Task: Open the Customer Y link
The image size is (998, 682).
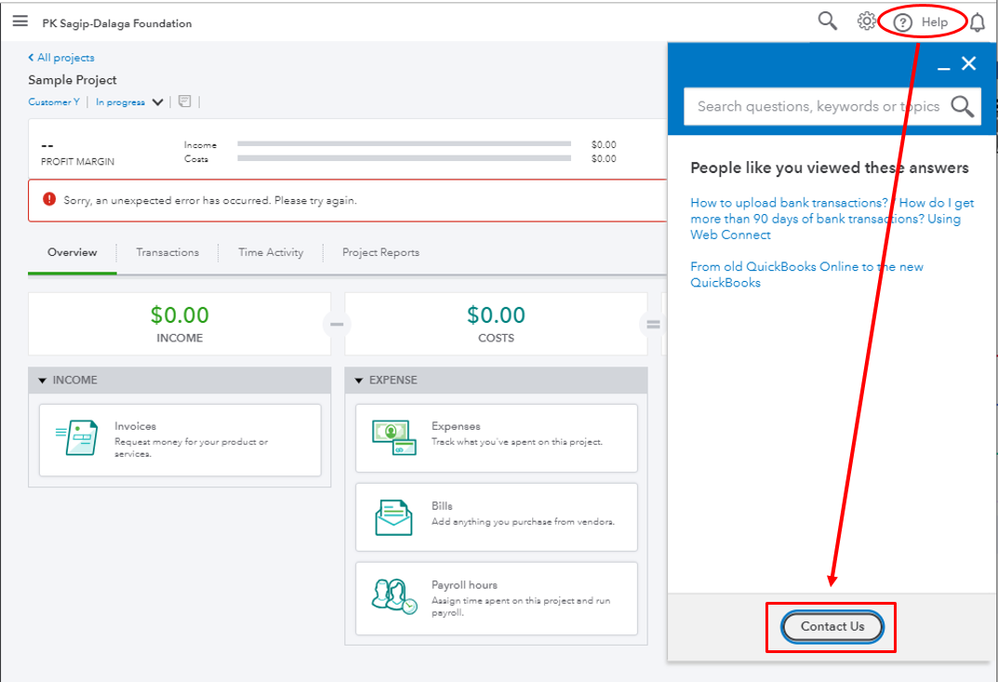Action: point(54,102)
